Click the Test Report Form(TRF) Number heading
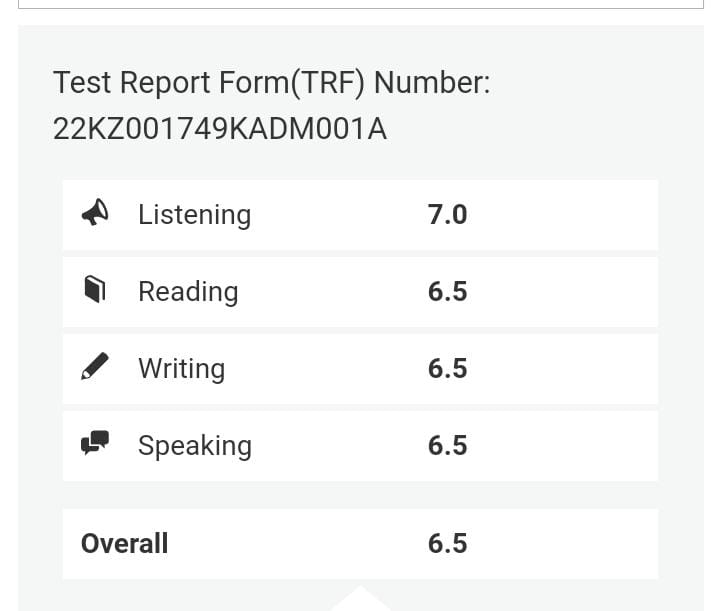The image size is (720, 611). click(272, 83)
